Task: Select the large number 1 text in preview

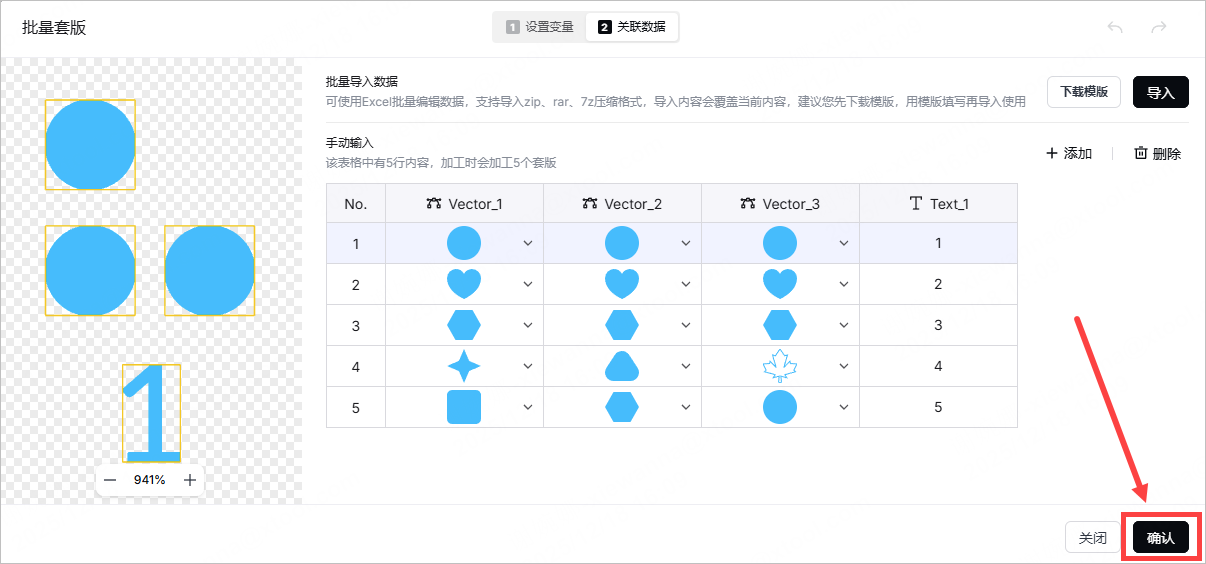Action: [151, 412]
